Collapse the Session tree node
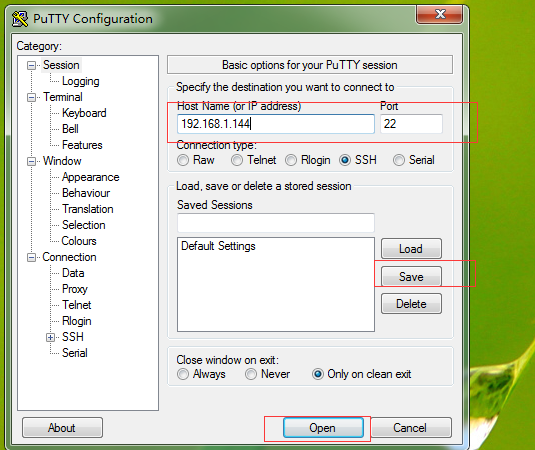The height and width of the screenshot is (450, 535). 31,65
